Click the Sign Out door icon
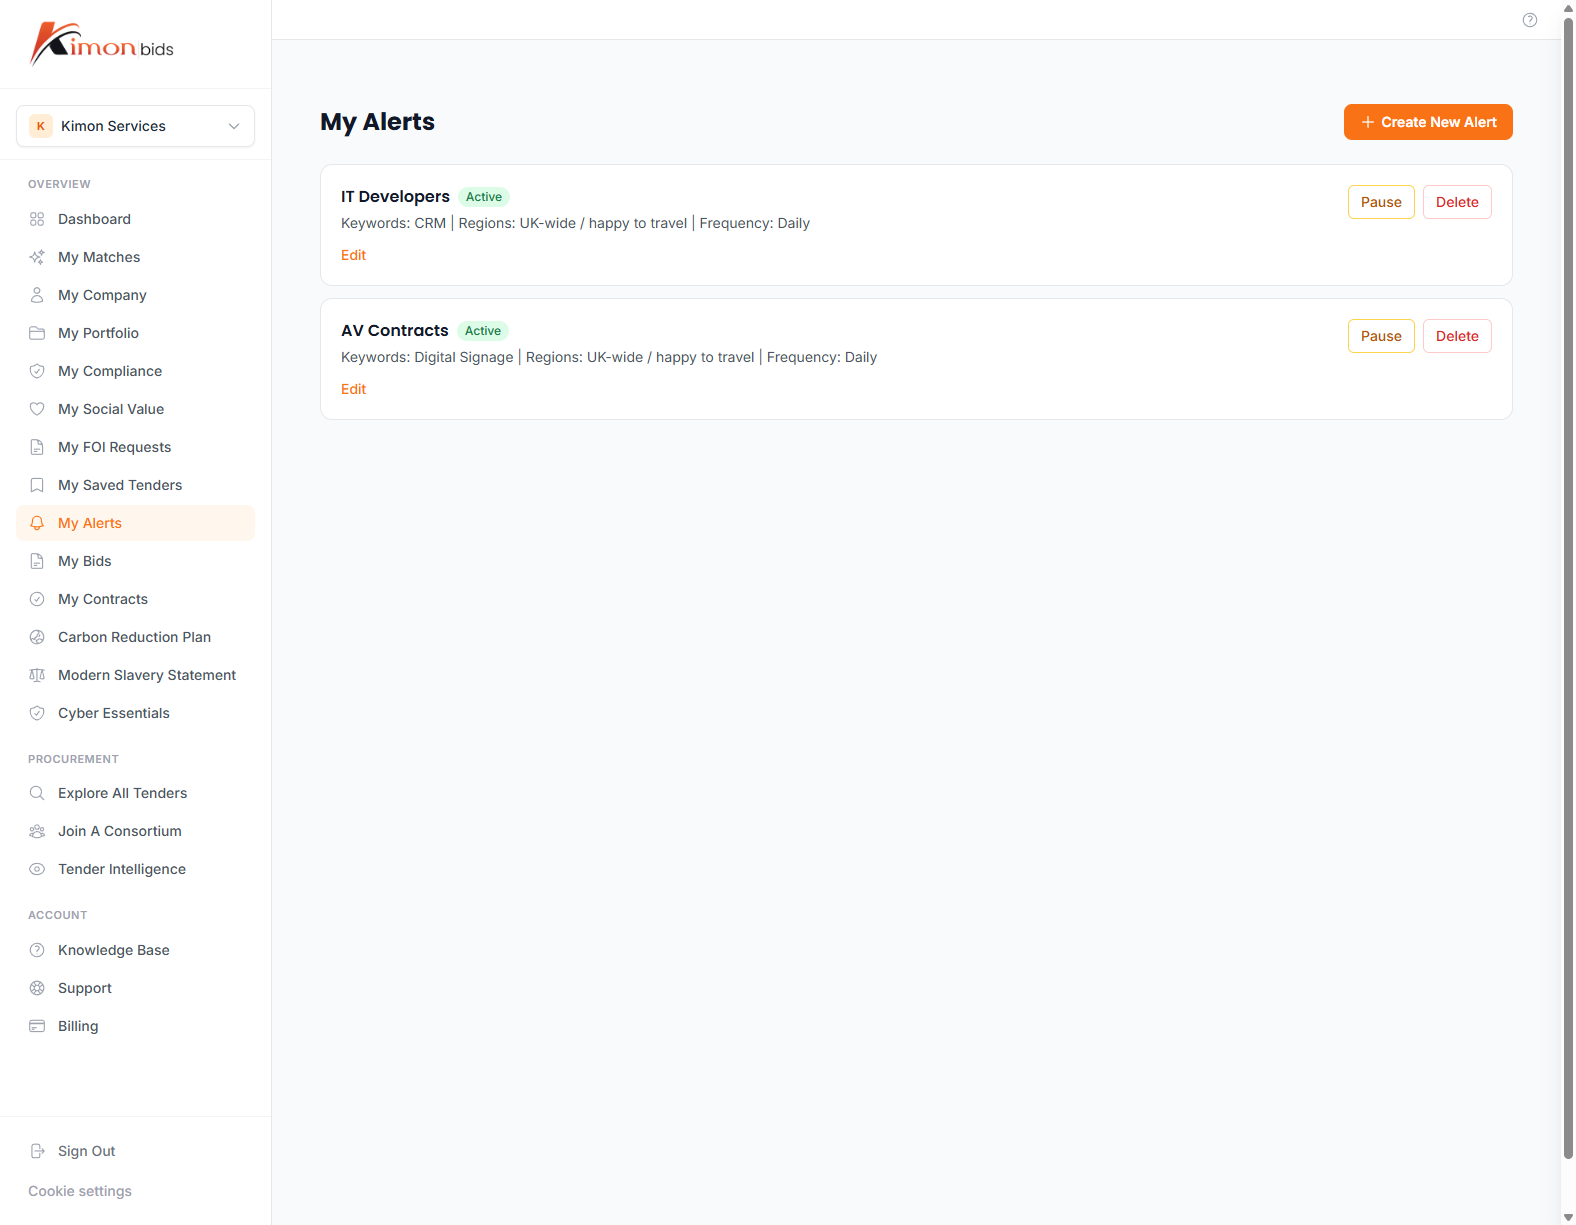1576x1225 pixels. pos(37,1151)
